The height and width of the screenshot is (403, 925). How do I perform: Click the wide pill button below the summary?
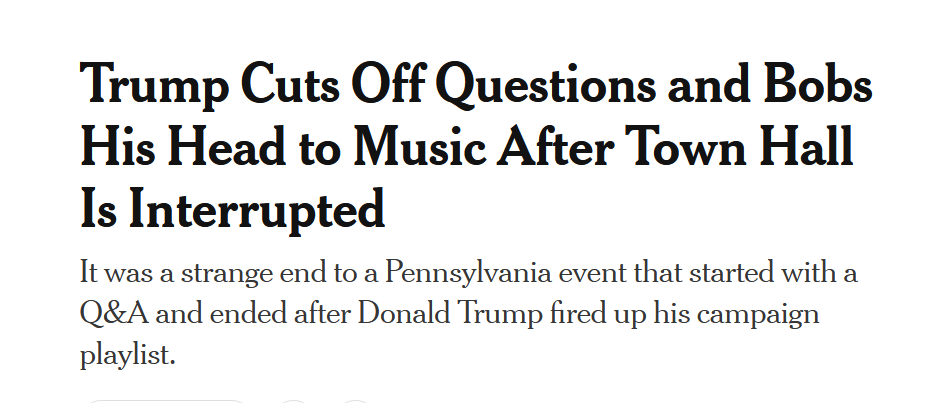pos(165,401)
